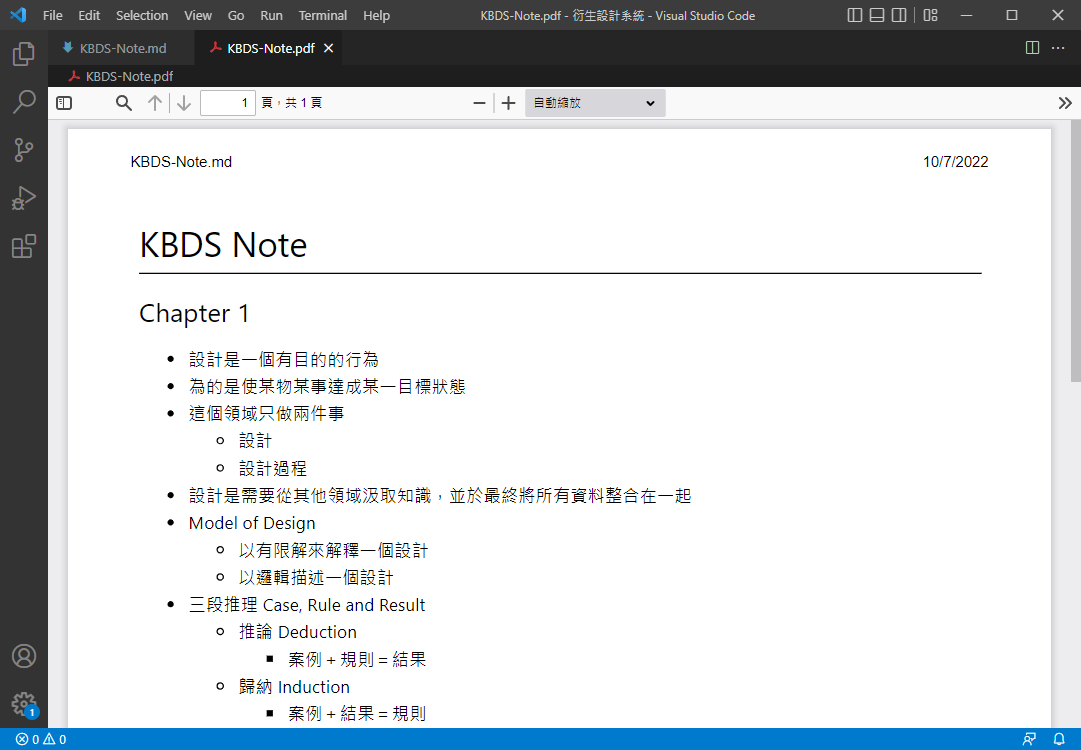This screenshot has height=750, width=1081.
Task: Open the Explorer view in activity bar
Action: pos(23,54)
